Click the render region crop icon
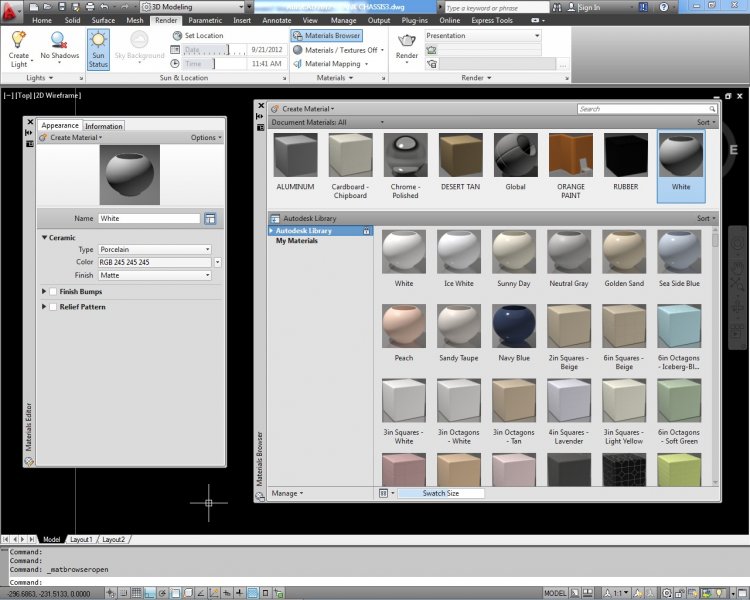This screenshot has height=600, width=750. (x=432, y=50)
